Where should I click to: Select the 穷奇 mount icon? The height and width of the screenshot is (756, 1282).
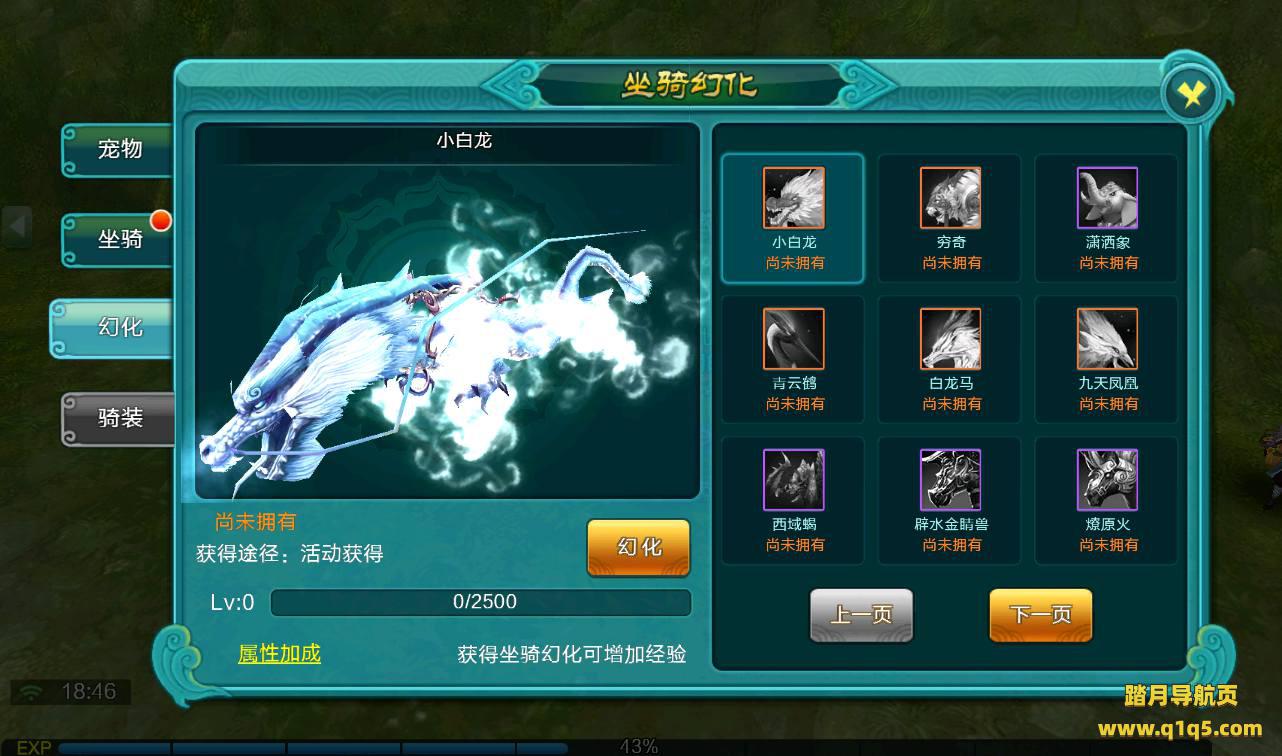click(x=951, y=198)
